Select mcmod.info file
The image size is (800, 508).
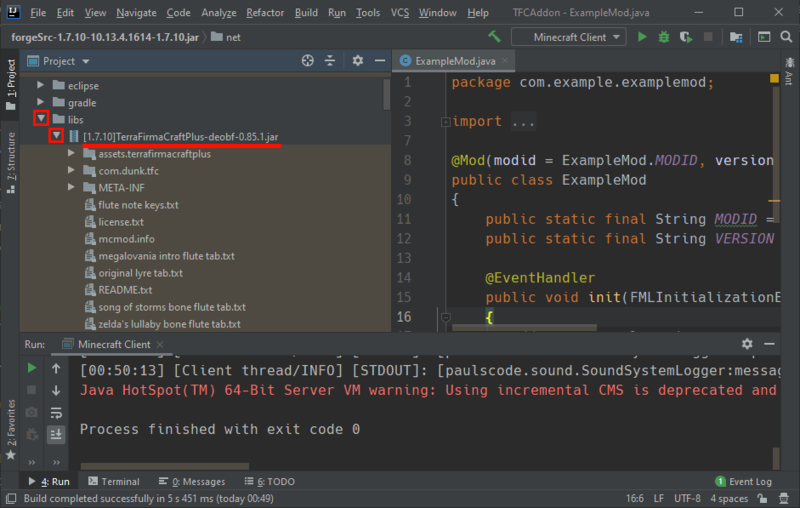126,239
